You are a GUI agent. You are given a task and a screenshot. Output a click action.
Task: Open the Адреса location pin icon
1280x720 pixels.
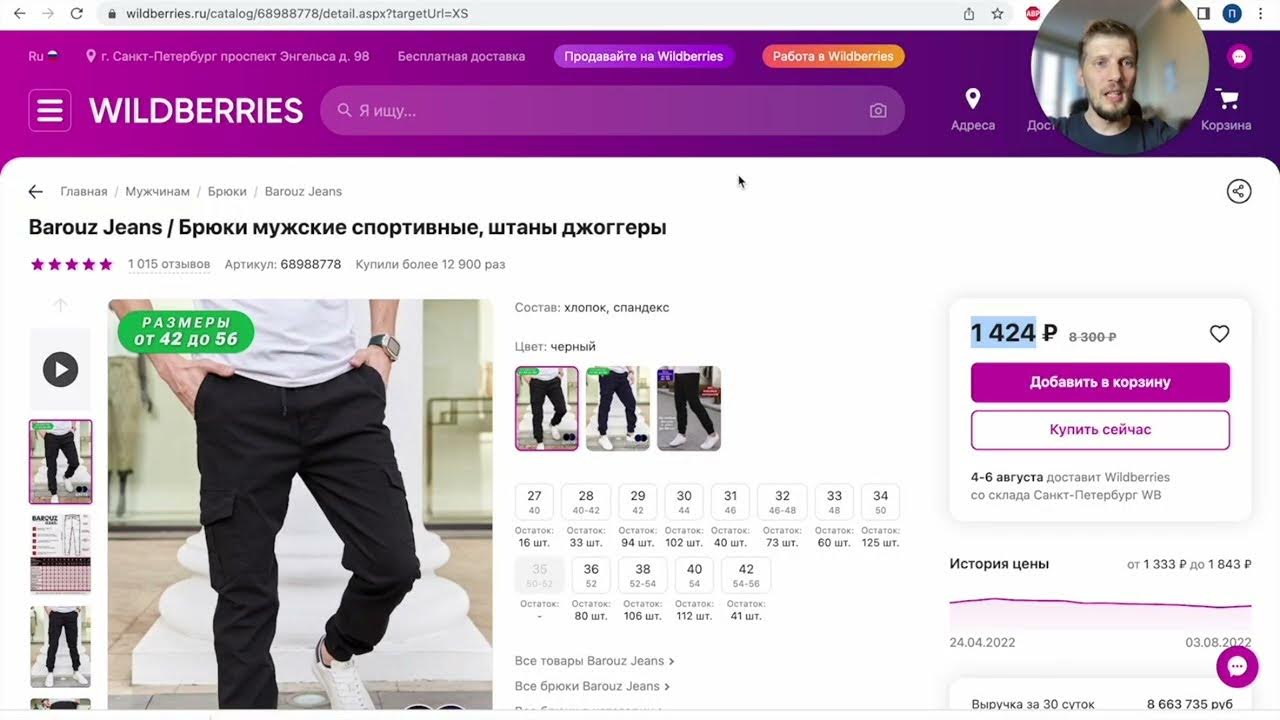pyautogui.click(x=972, y=99)
